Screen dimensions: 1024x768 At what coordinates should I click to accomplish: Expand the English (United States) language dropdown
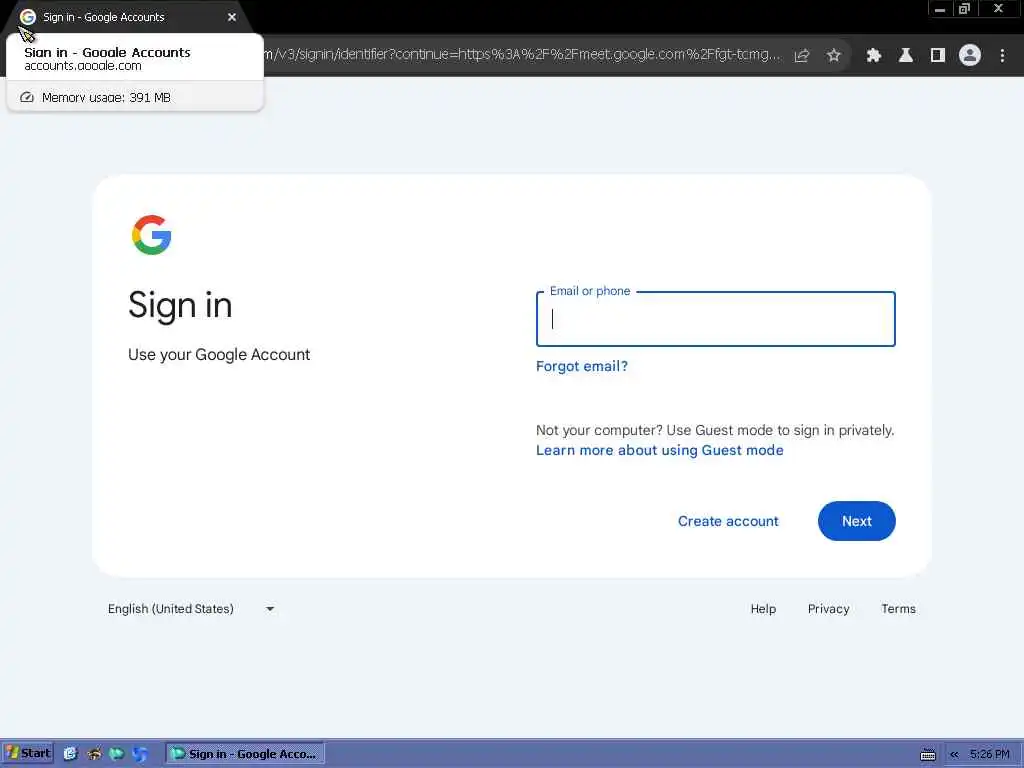[x=191, y=609]
